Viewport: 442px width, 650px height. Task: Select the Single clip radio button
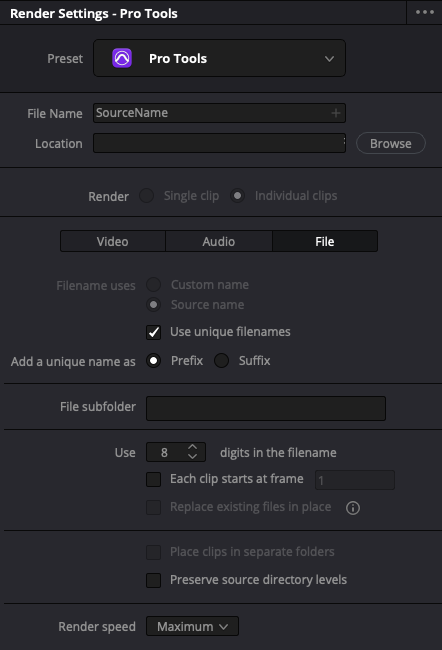(x=146, y=195)
